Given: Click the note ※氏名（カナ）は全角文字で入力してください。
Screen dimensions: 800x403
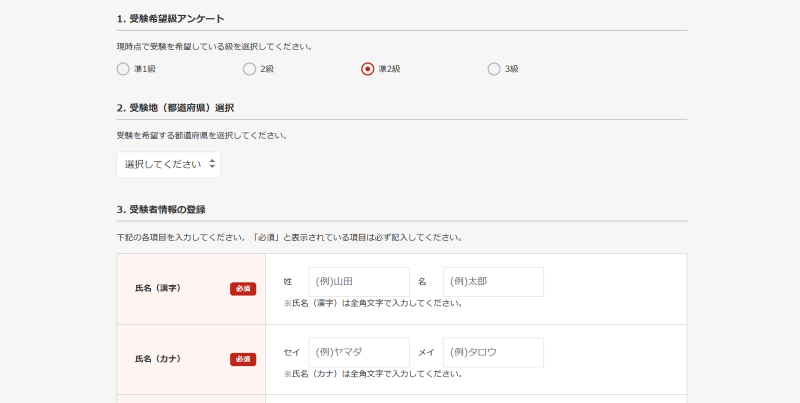Looking at the screenshot, I should 373,373.
